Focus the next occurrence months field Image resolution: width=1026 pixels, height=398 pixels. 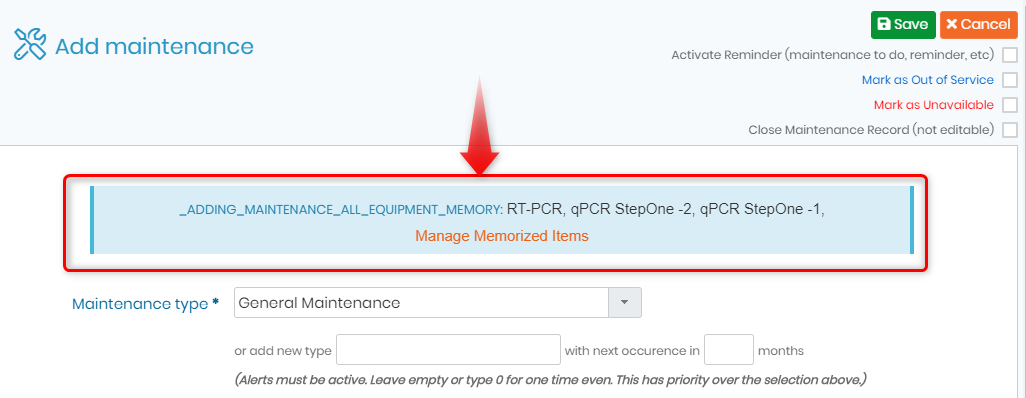point(729,350)
